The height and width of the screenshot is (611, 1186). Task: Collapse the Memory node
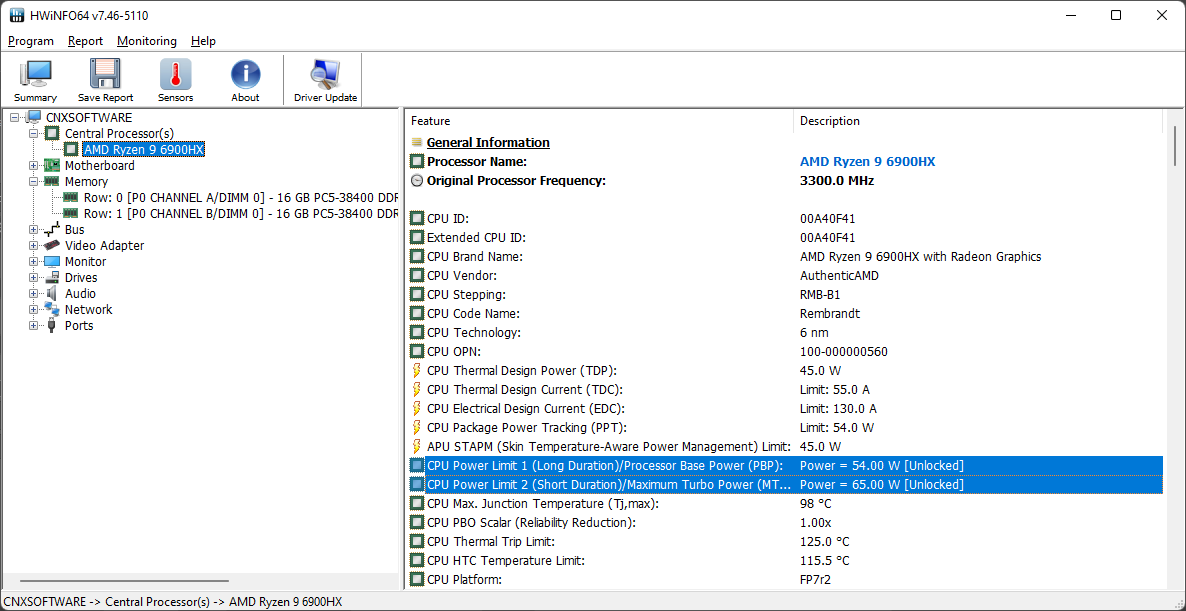(x=33, y=181)
